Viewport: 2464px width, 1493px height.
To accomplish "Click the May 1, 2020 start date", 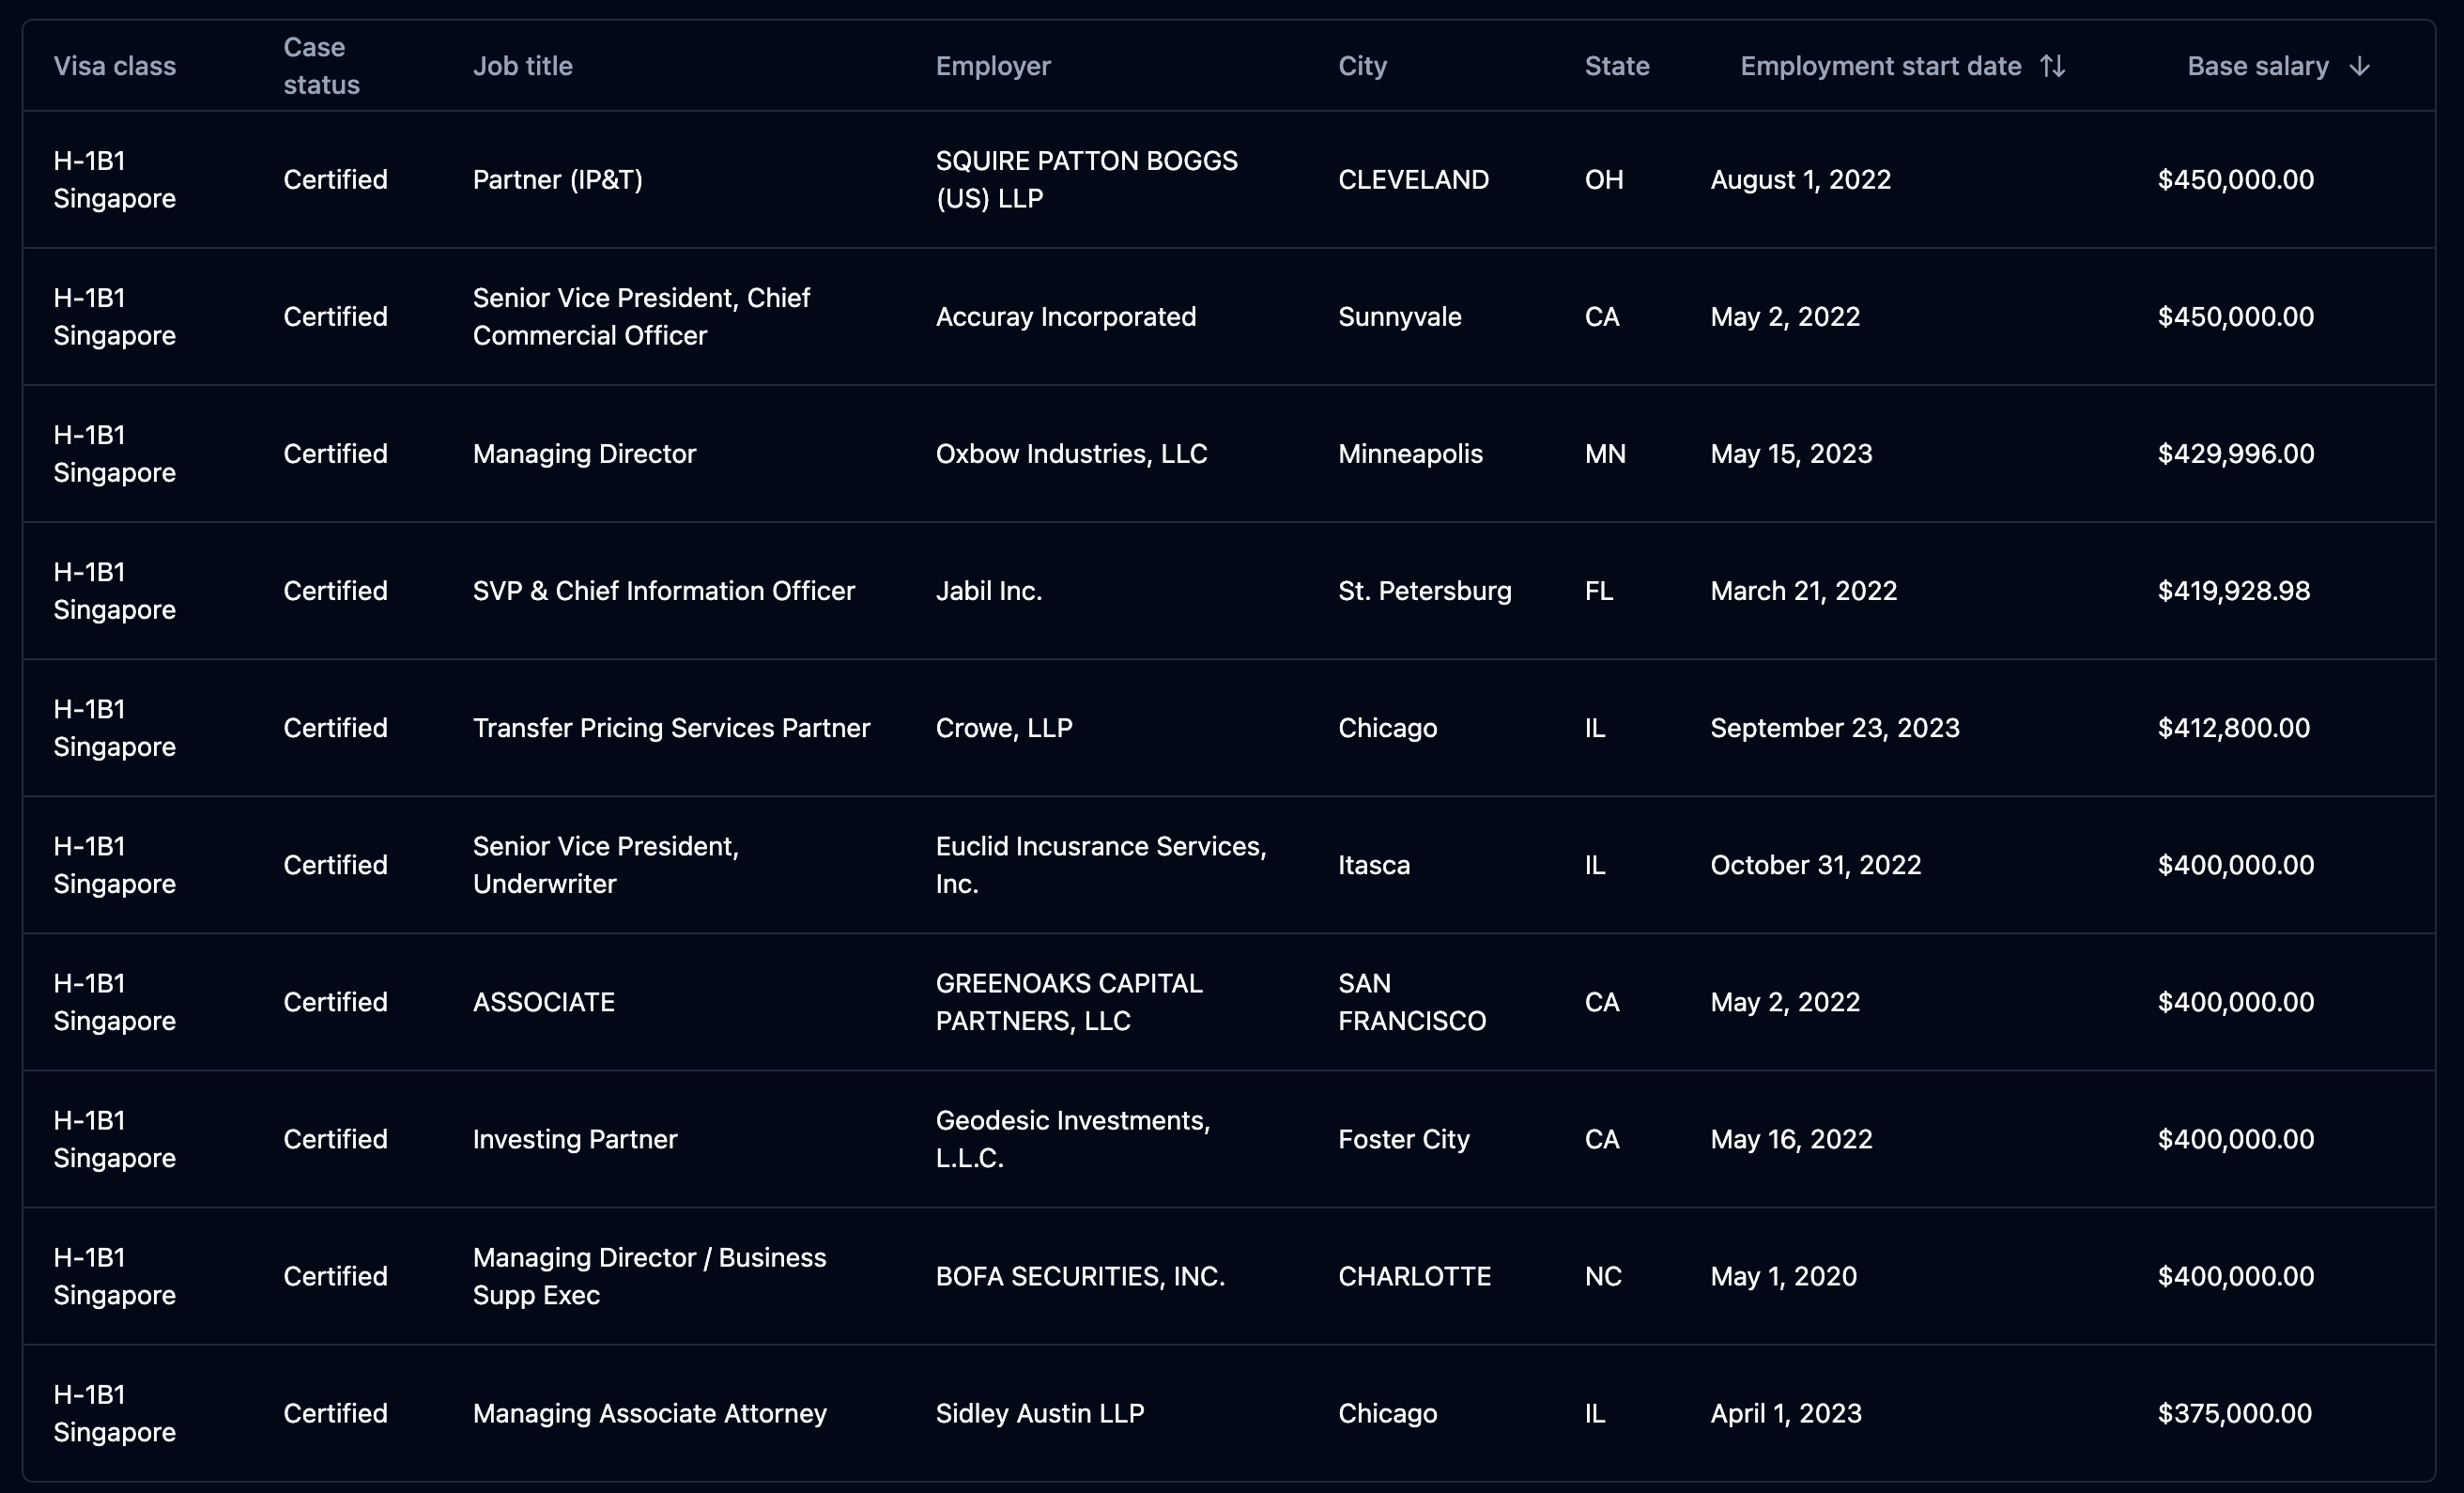I will [x=1782, y=1276].
